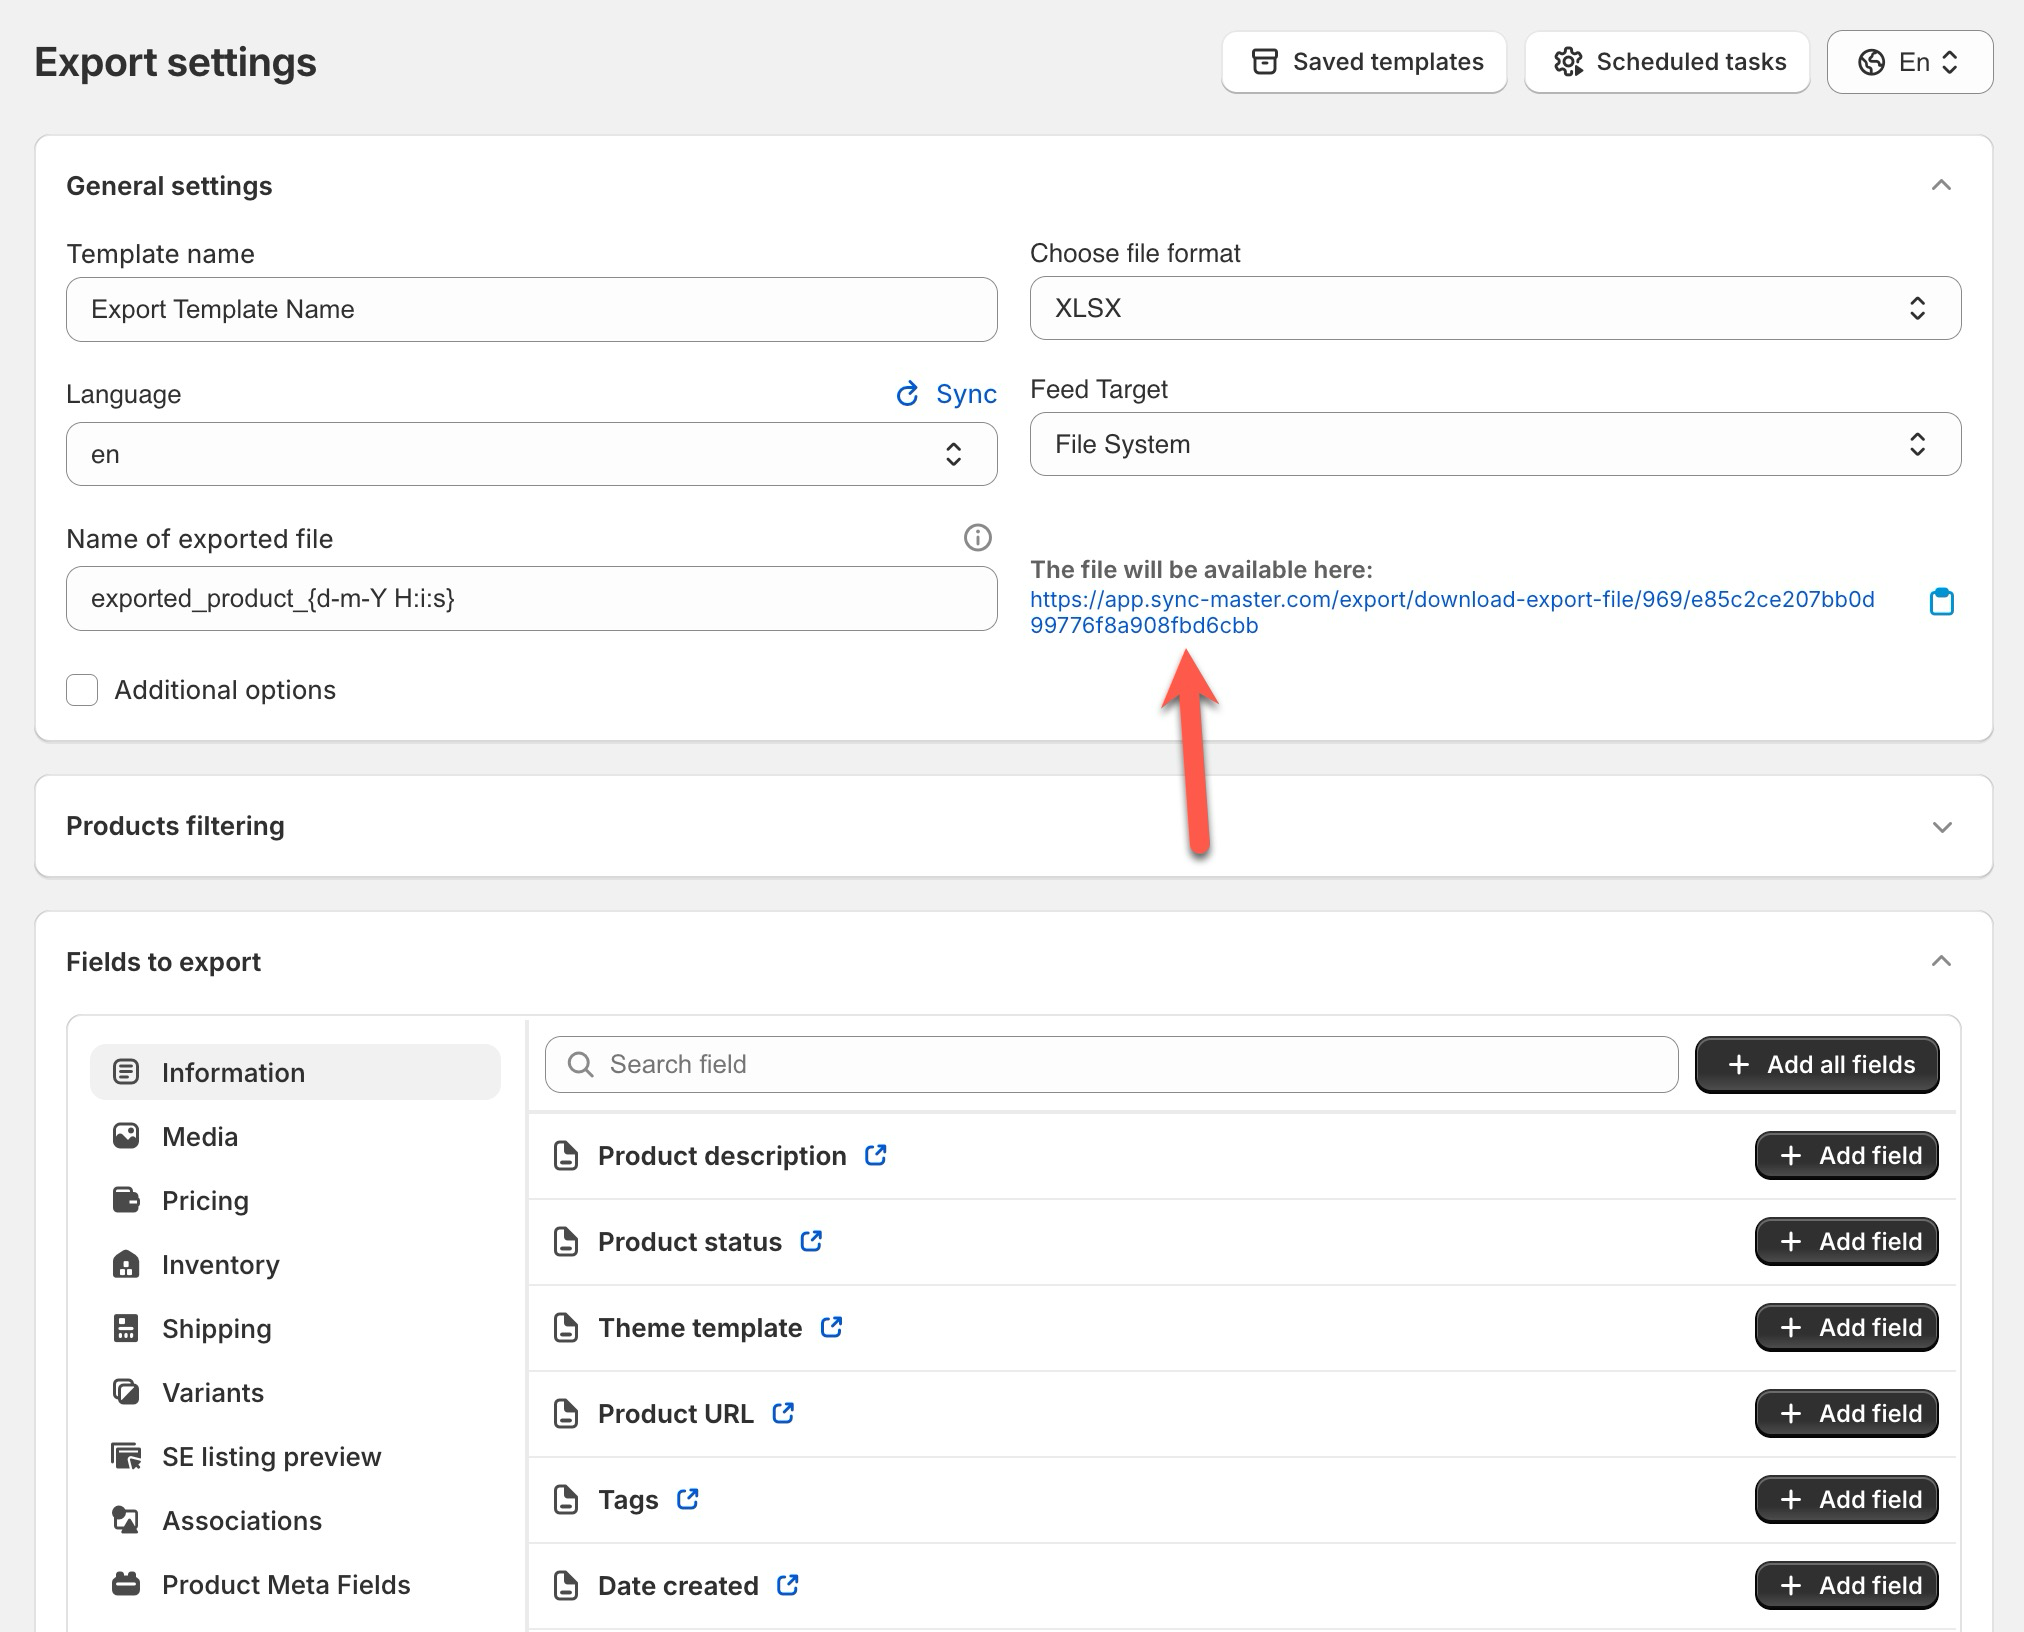Open the Language dropdown showing en

pos(532,454)
